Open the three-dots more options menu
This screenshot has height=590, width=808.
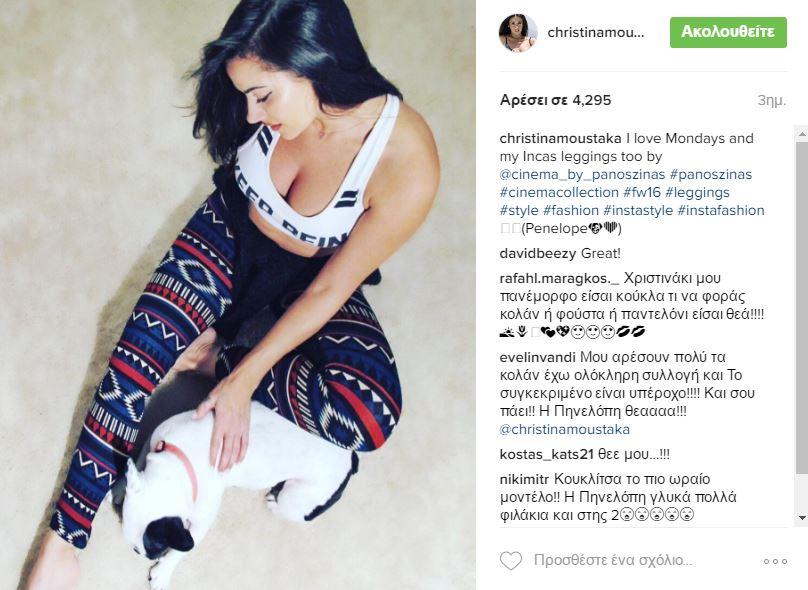click(775, 561)
